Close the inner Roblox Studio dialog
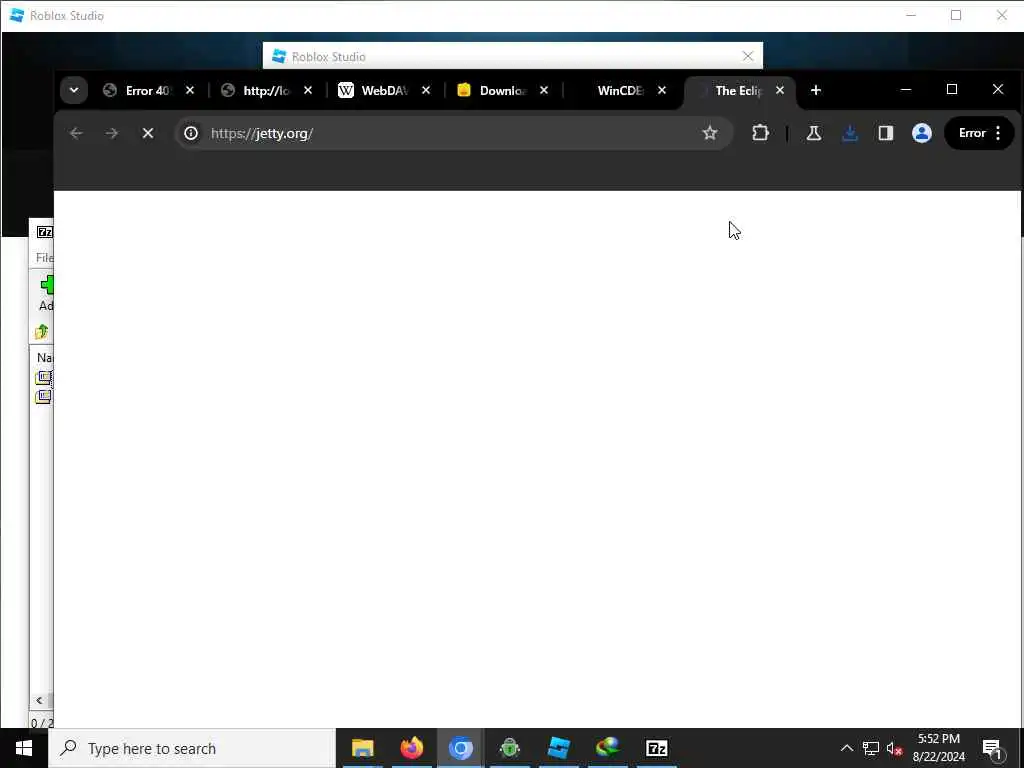Viewport: 1024px width, 768px height. point(748,56)
